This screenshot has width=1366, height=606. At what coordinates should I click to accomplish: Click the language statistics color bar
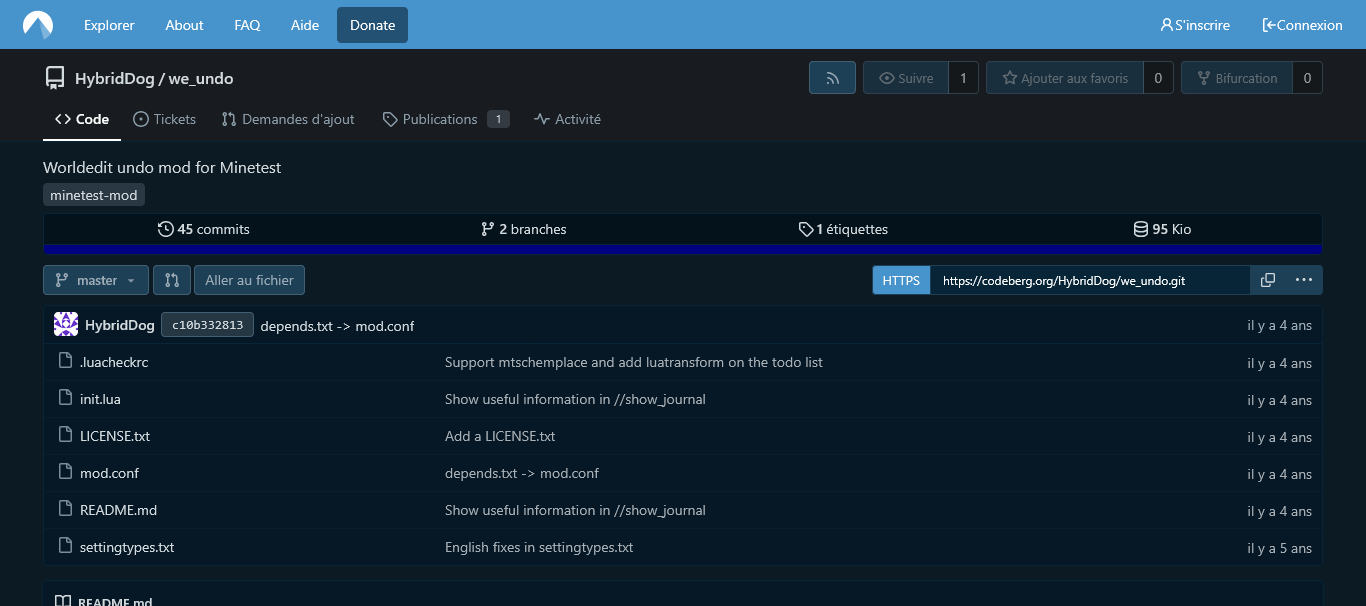pos(682,249)
